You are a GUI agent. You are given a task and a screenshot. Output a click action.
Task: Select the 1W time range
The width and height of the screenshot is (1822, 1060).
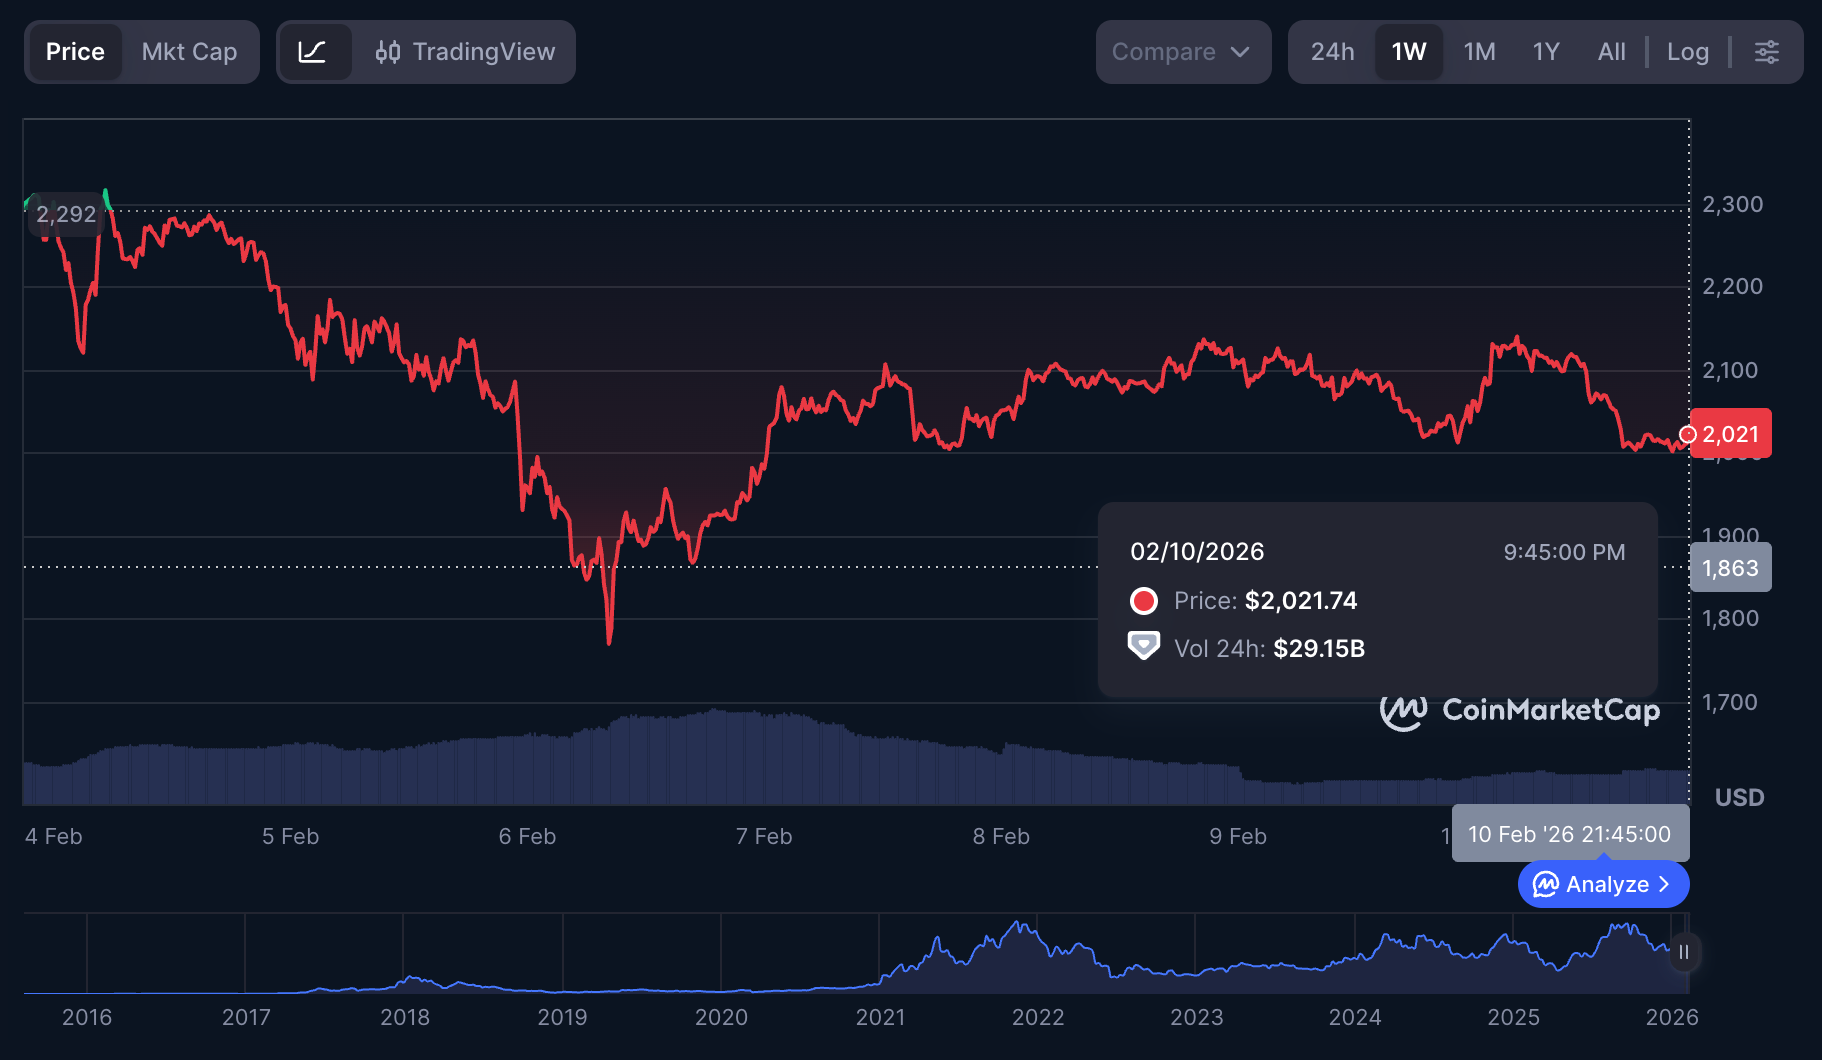[x=1408, y=52]
